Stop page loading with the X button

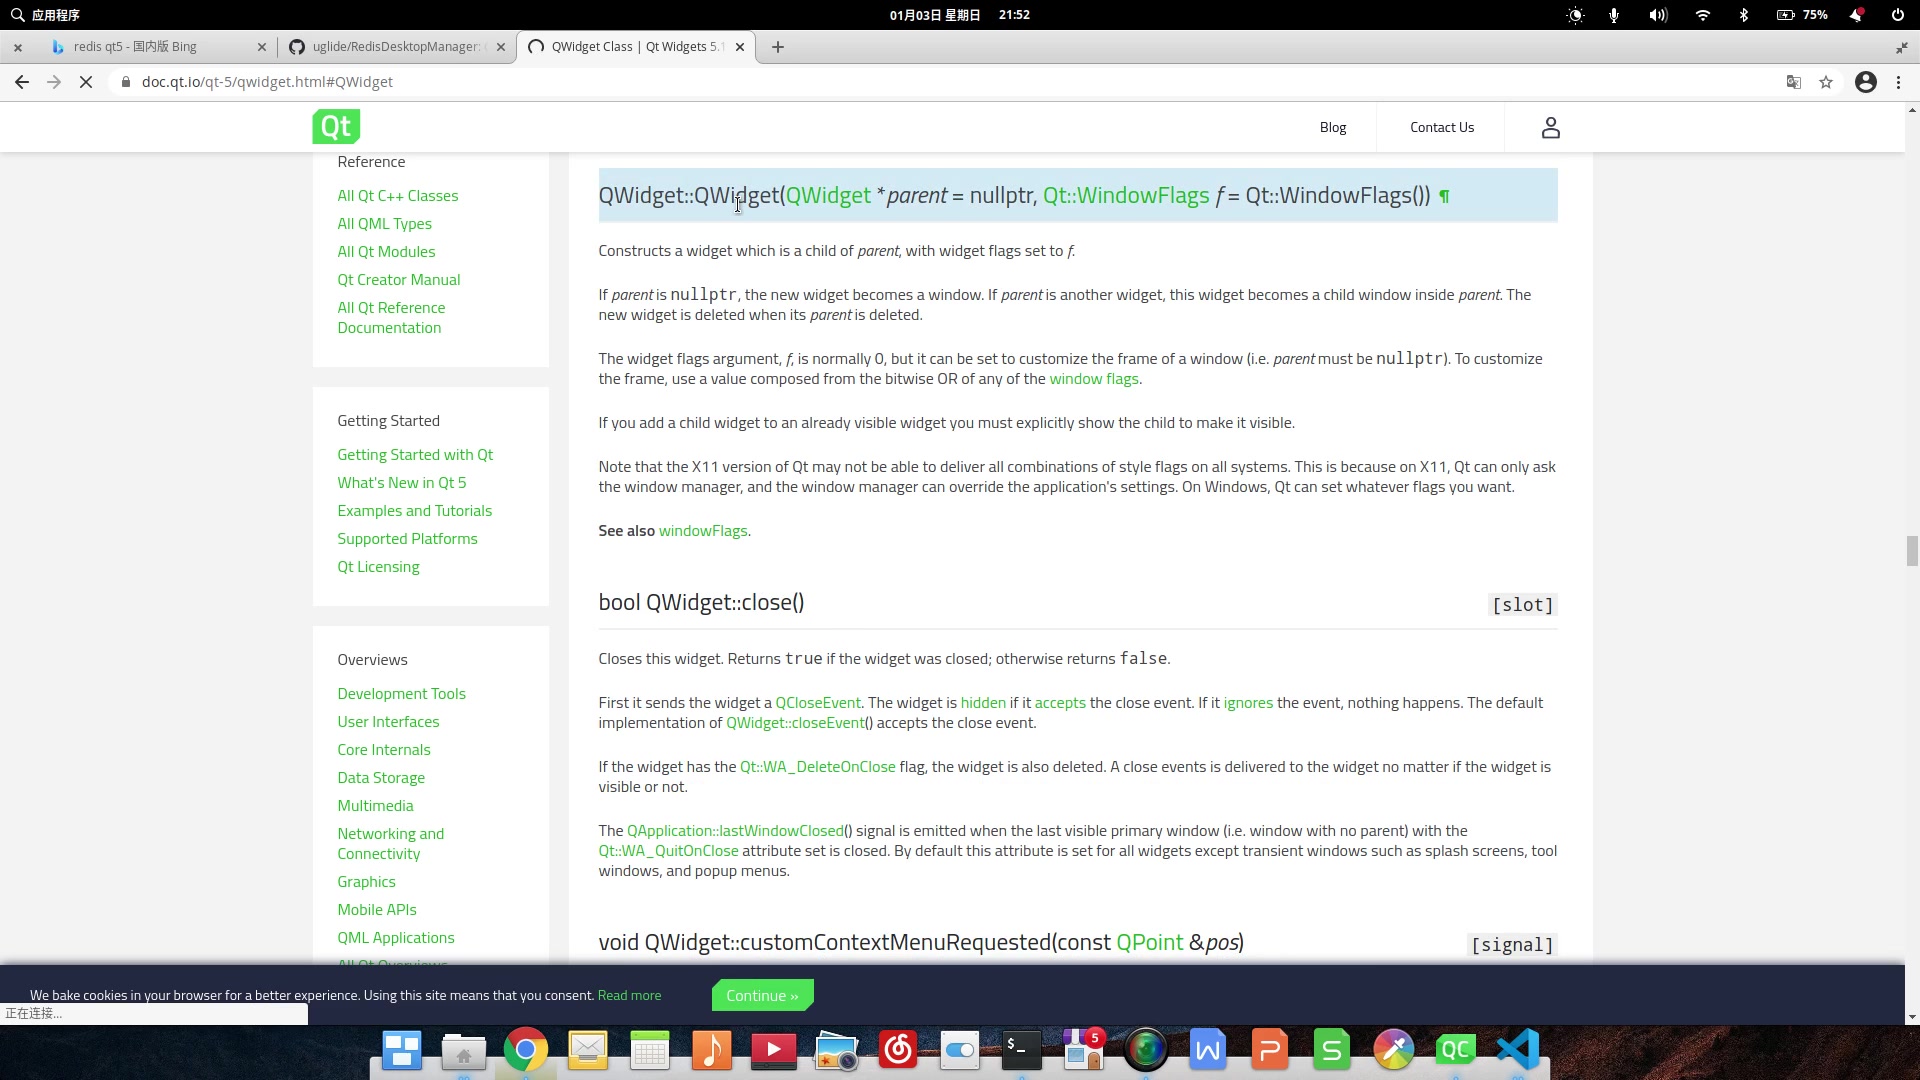click(86, 82)
